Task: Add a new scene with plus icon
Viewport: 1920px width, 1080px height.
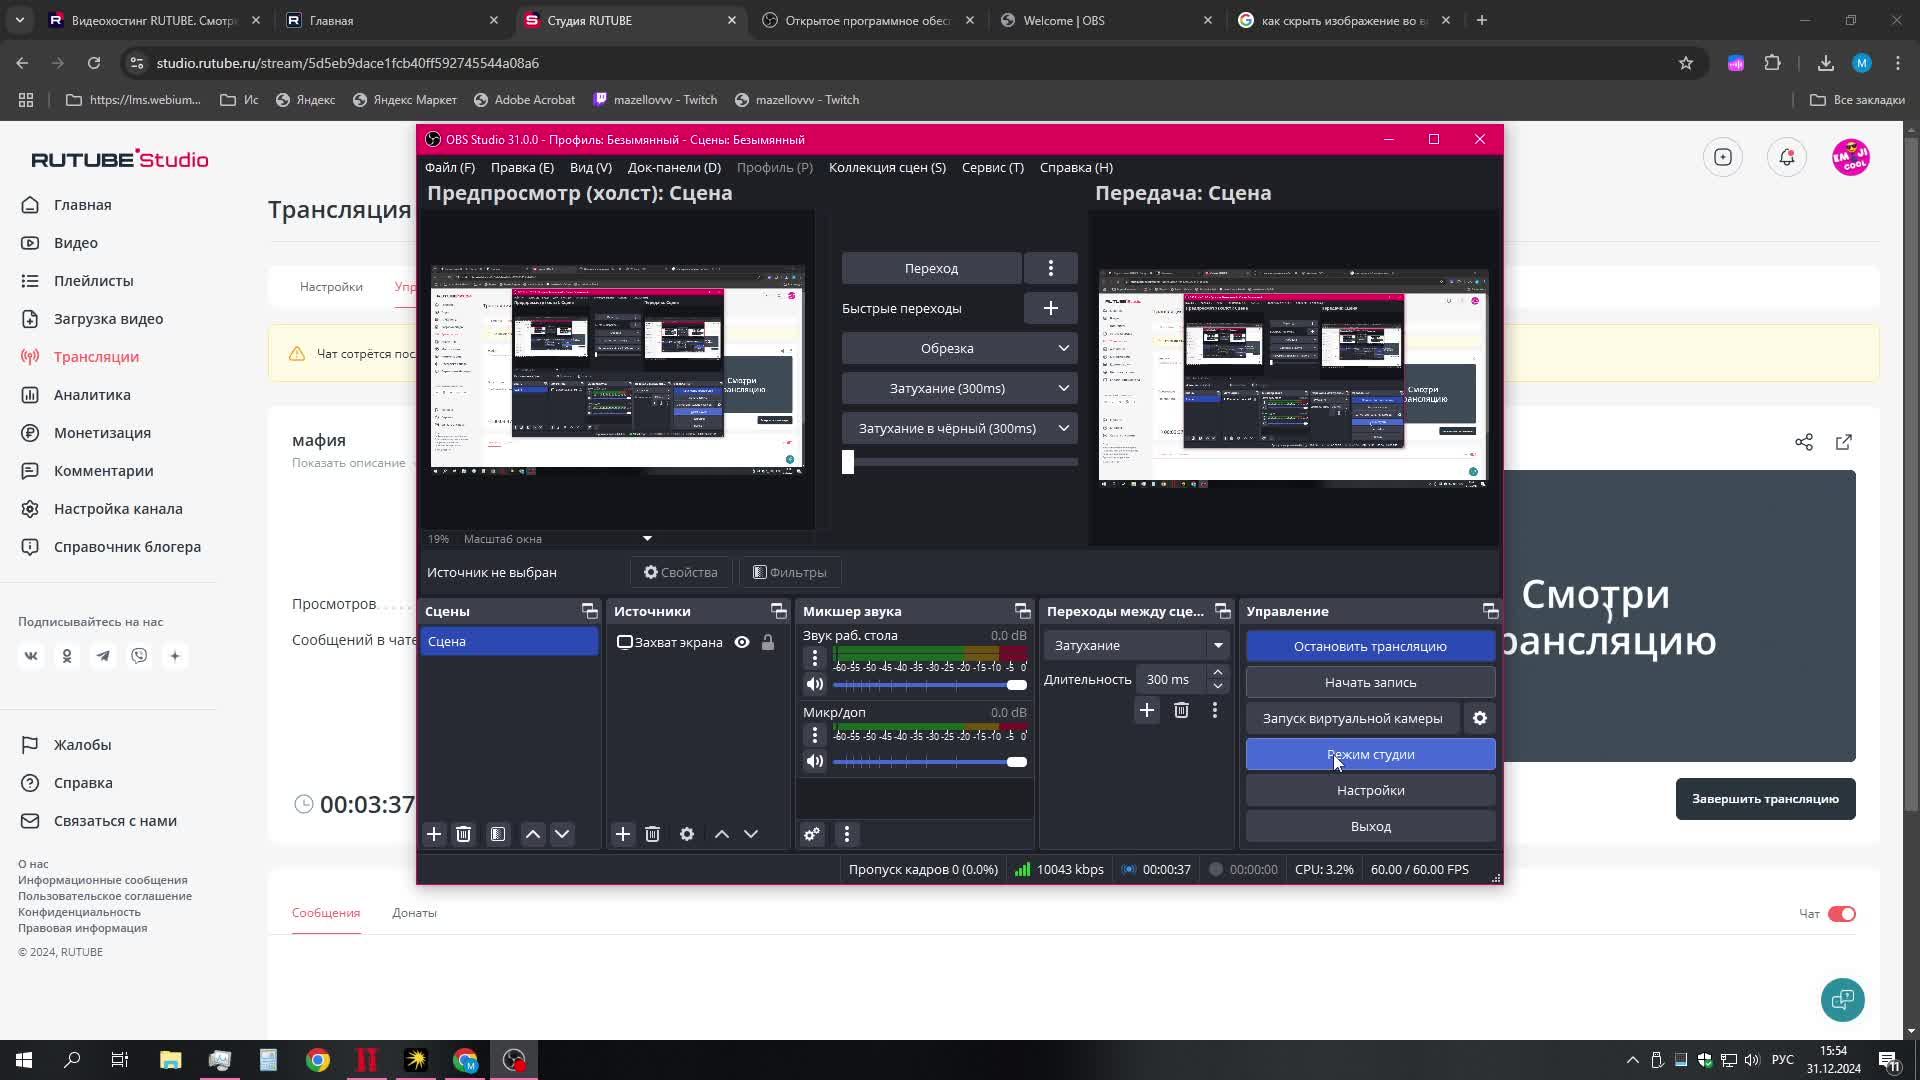Action: tap(434, 834)
